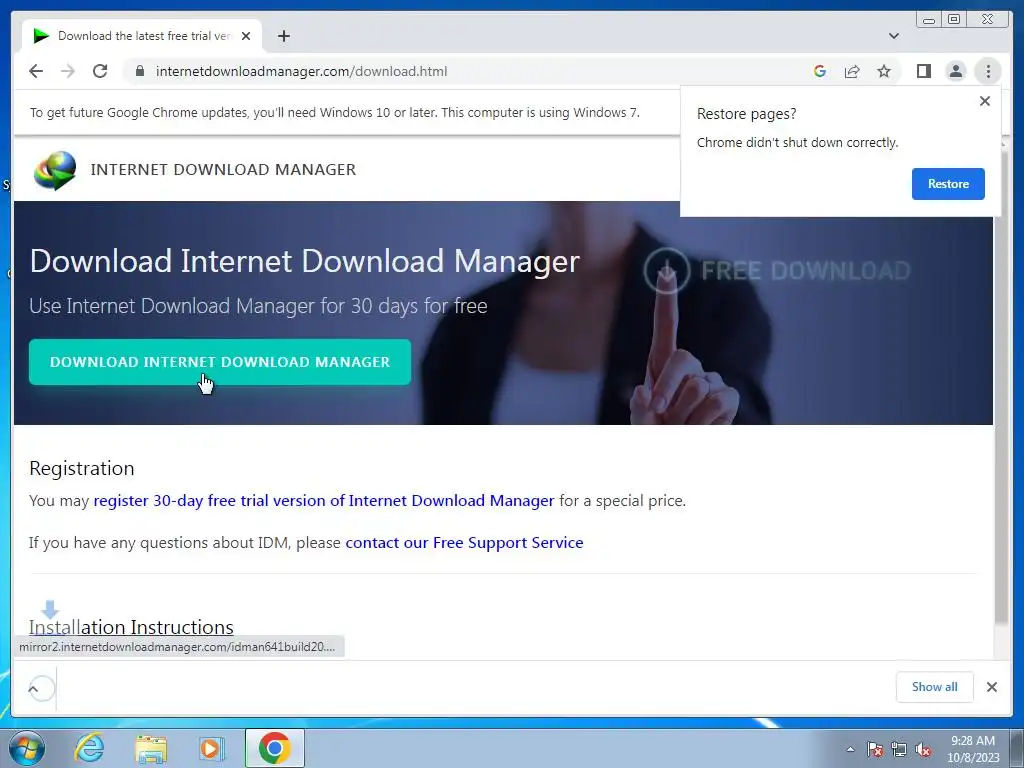Bookmark this page with the star icon
Viewport: 1024px width, 768px height.
[x=884, y=71]
